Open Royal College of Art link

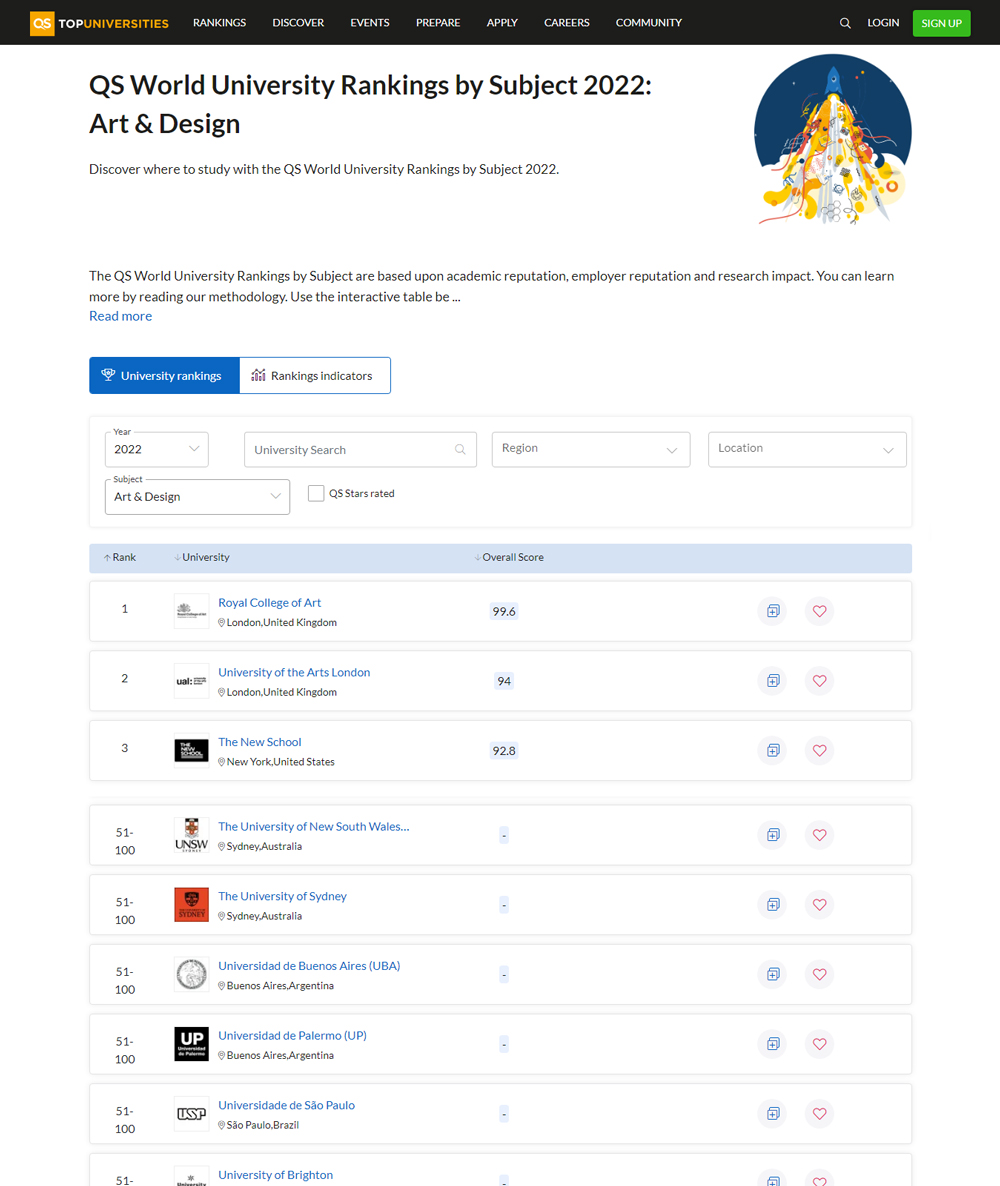coord(269,603)
